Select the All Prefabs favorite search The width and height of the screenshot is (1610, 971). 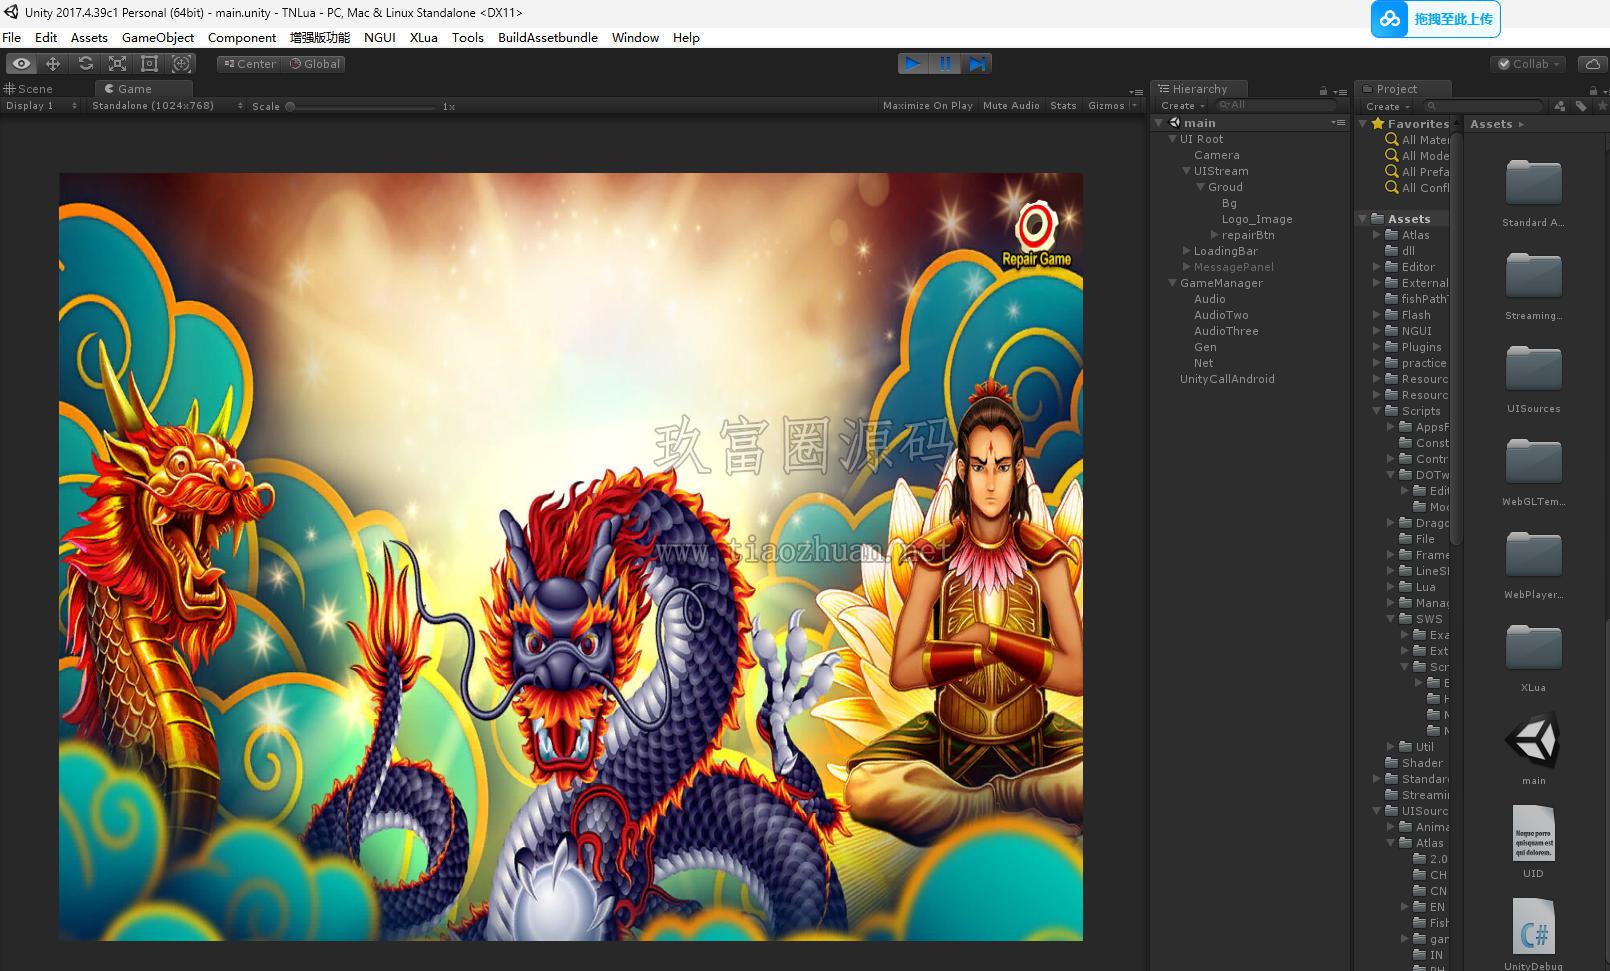pos(1417,172)
